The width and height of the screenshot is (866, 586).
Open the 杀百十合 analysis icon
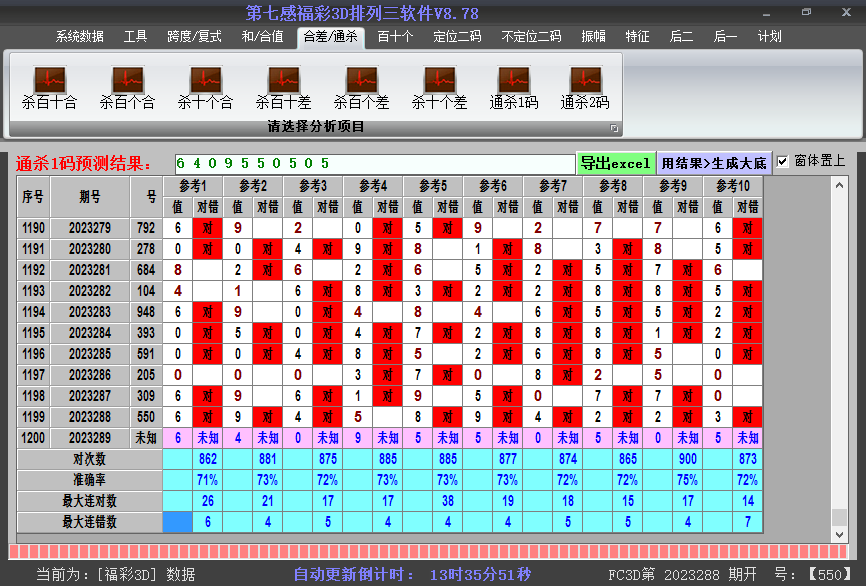pos(50,88)
